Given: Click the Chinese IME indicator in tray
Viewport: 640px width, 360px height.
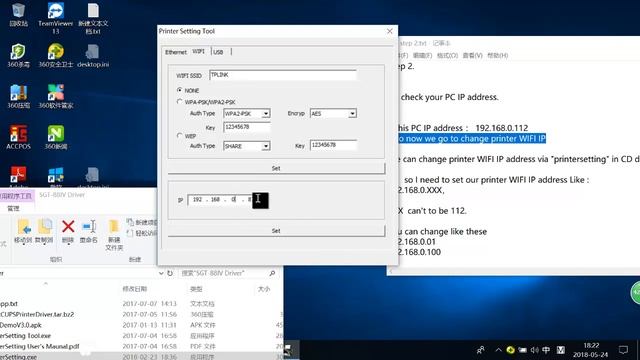Looking at the screenshot, I should pos(546,350).
